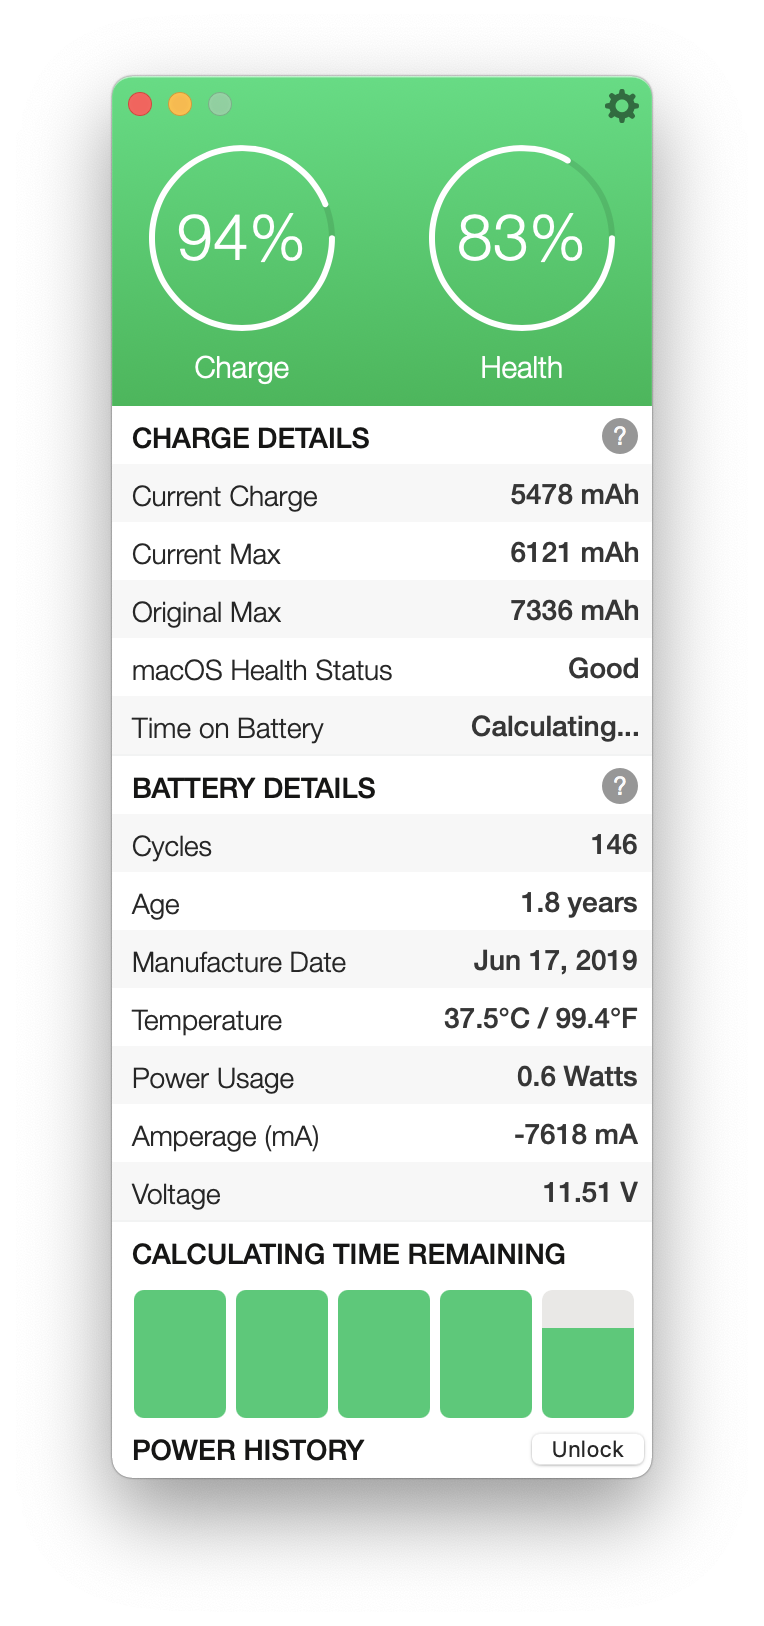Viewport: 764px width, 1626px height.
Task: Open settings with the gear icon
Action: coord(621,105)
